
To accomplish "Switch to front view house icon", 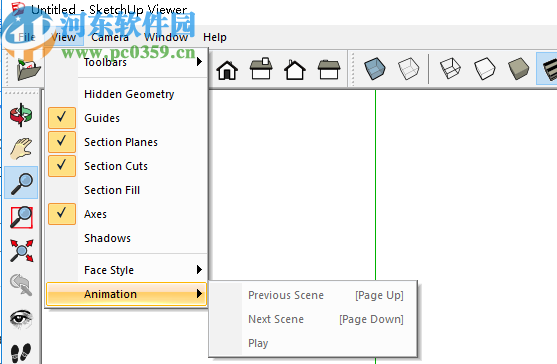I will point(227,70).
